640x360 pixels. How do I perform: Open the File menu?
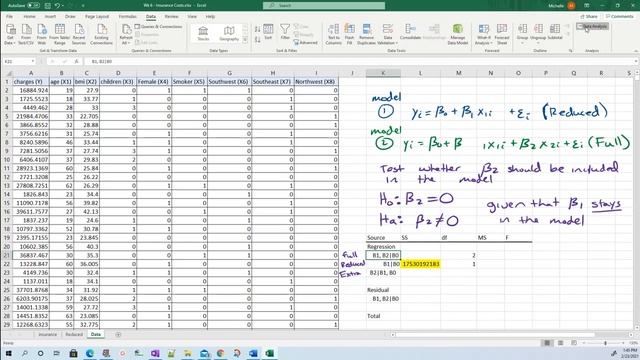point(9,17)
